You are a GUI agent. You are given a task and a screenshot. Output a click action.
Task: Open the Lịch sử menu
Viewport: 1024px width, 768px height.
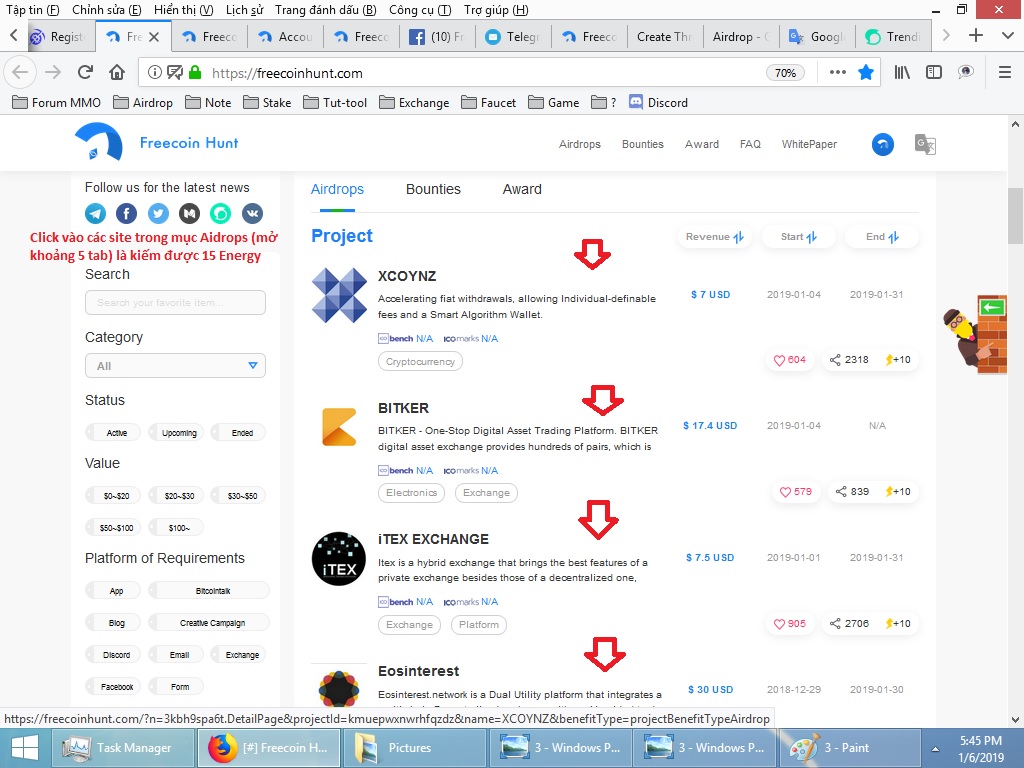(244, 10)
